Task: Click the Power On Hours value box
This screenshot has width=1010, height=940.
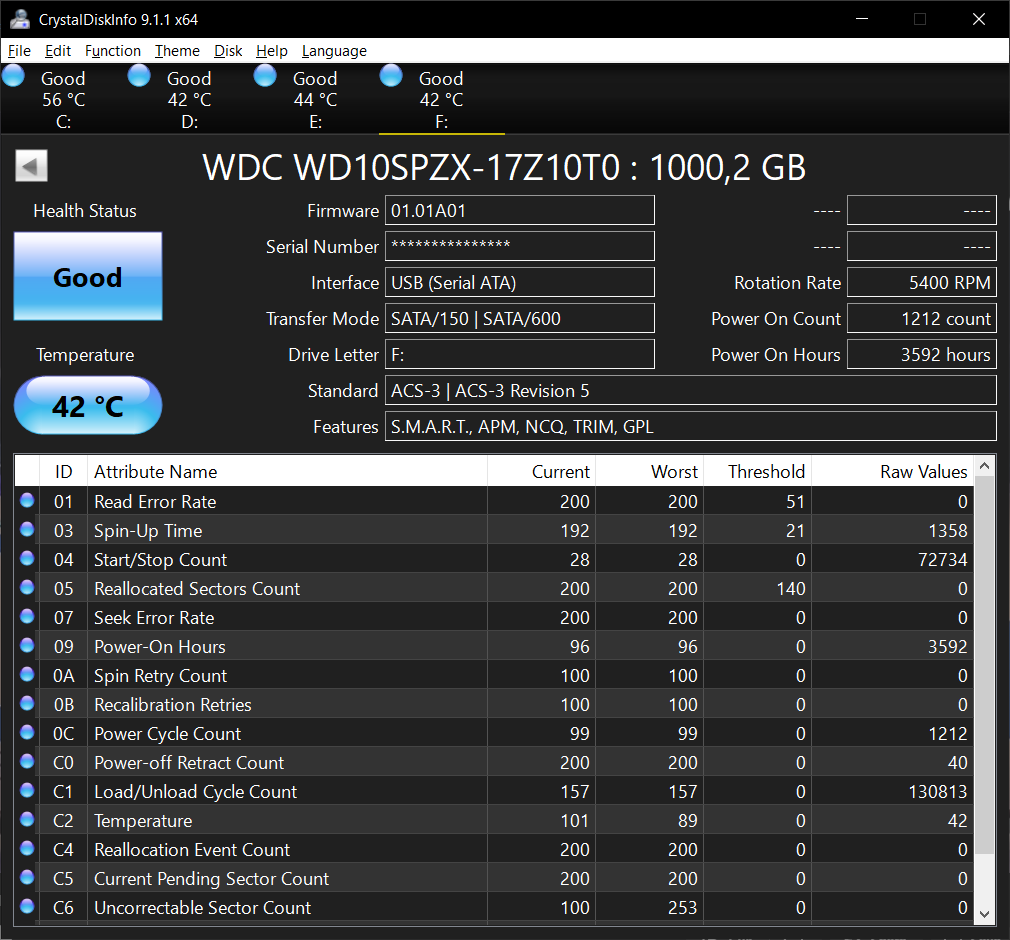Action: 922,354
